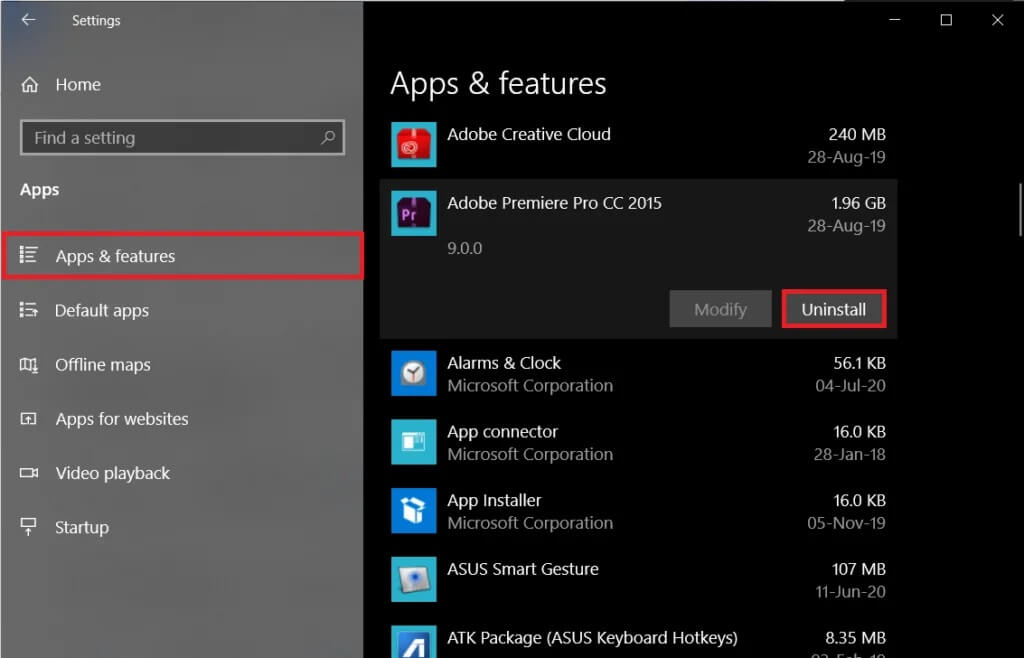
Task: Open Video playback settings
Action: point(112,473)
